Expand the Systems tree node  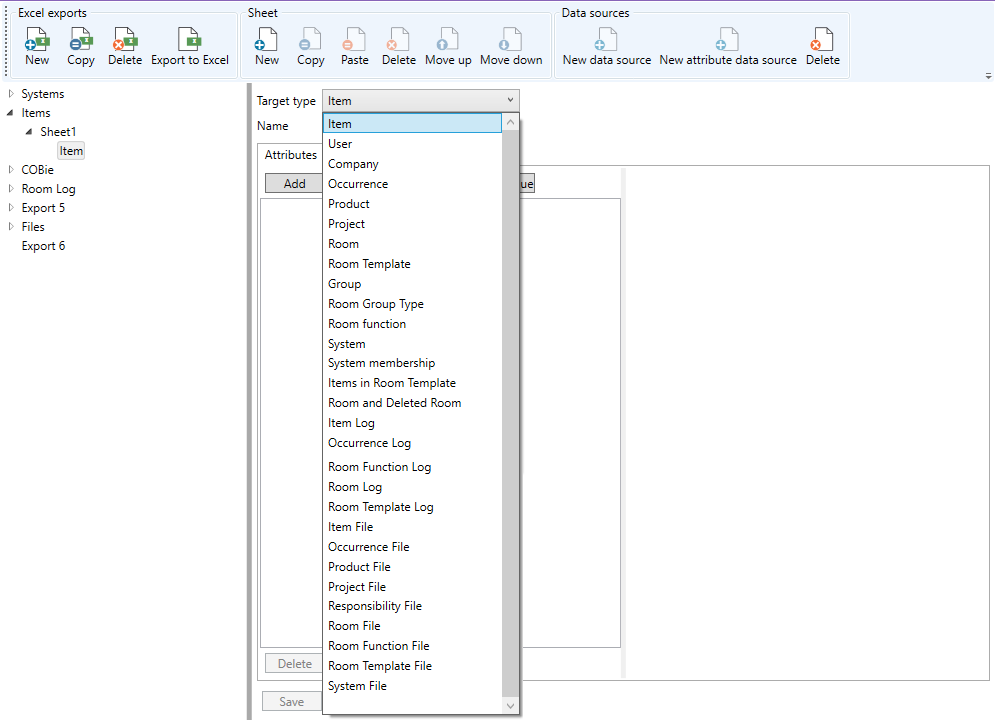(x=11, y=94)
